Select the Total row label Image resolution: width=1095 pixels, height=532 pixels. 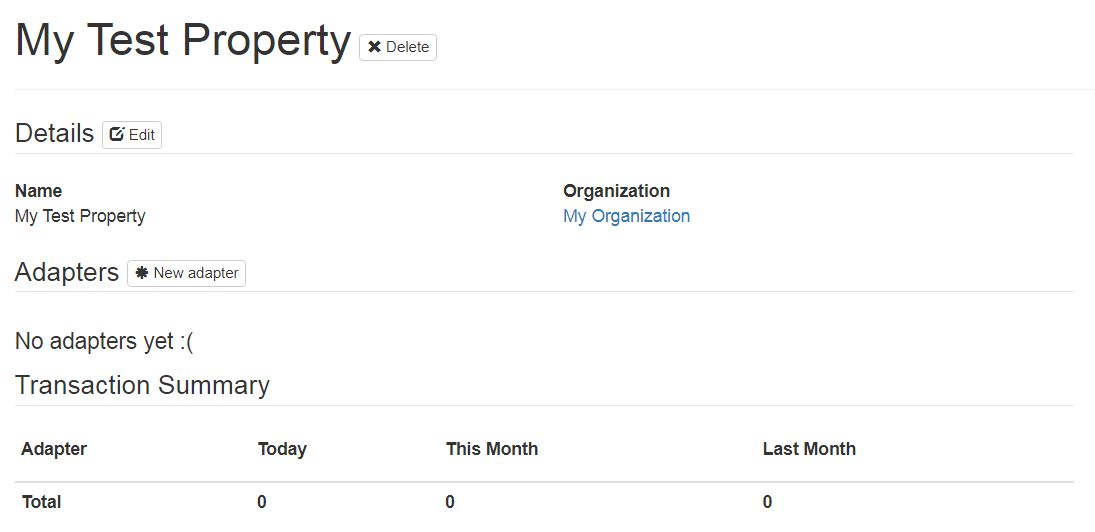42,502
